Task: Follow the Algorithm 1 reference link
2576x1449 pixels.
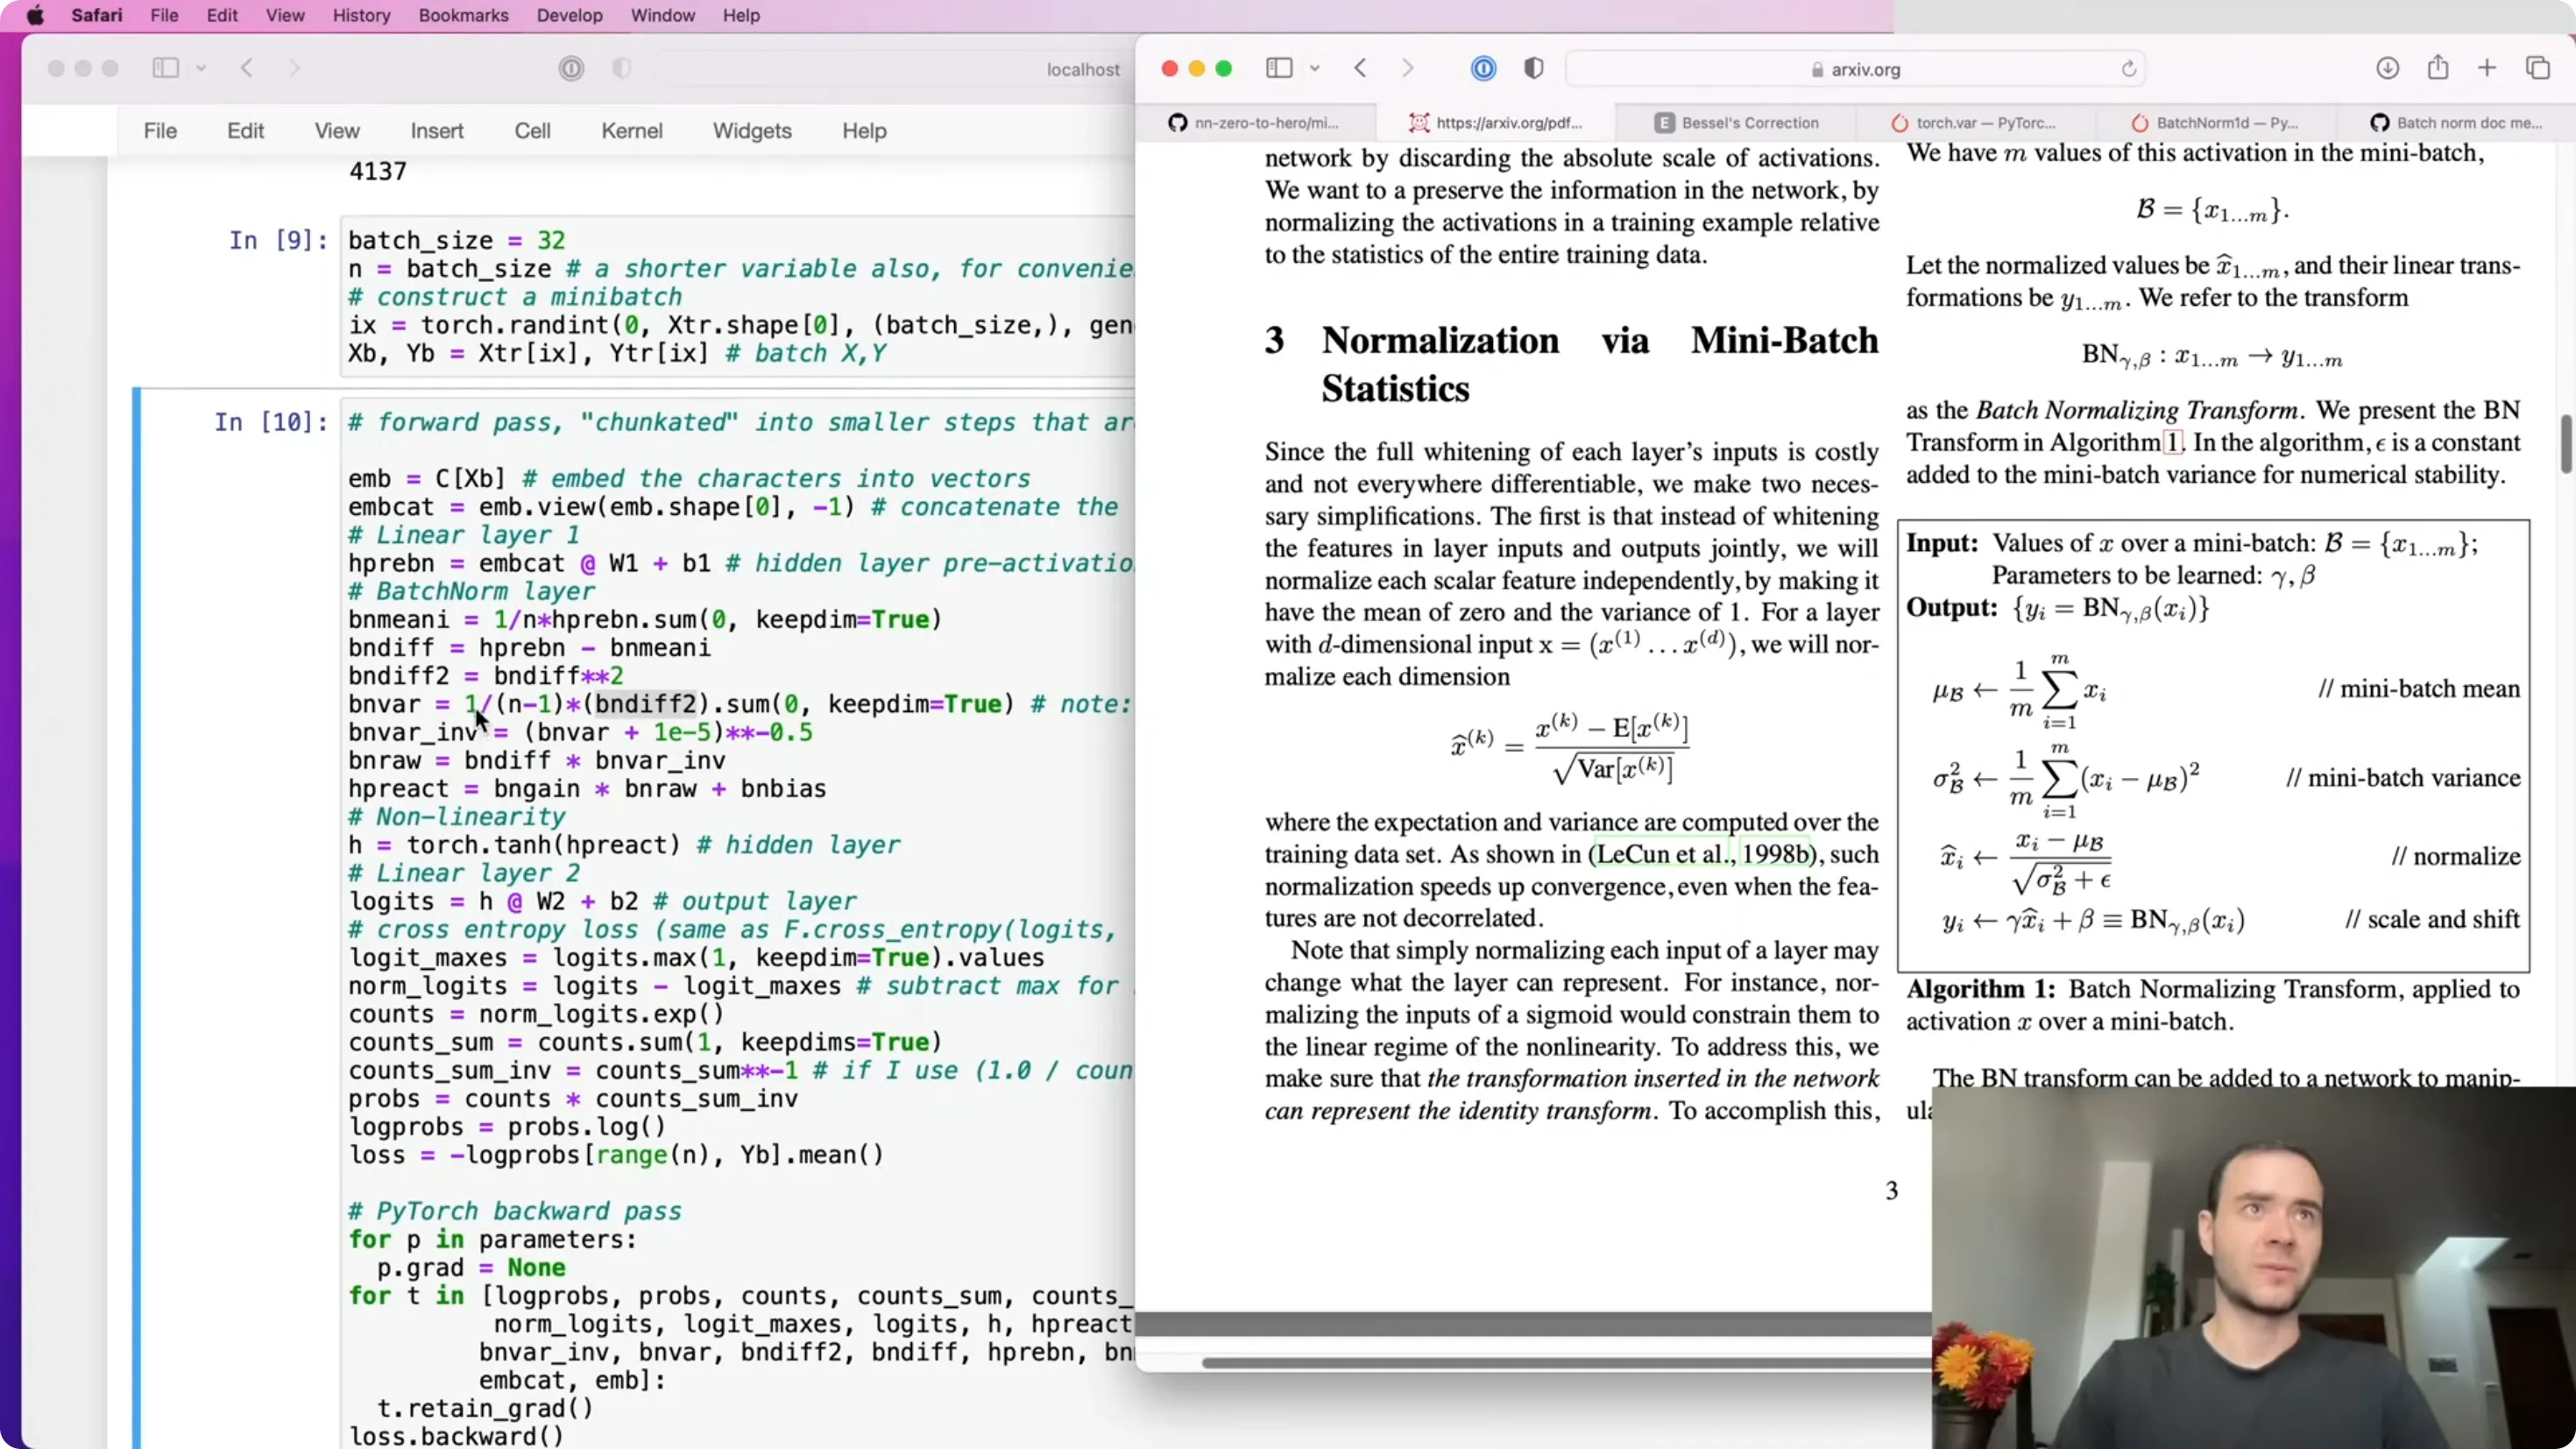Action: [x=2173, y=442]
